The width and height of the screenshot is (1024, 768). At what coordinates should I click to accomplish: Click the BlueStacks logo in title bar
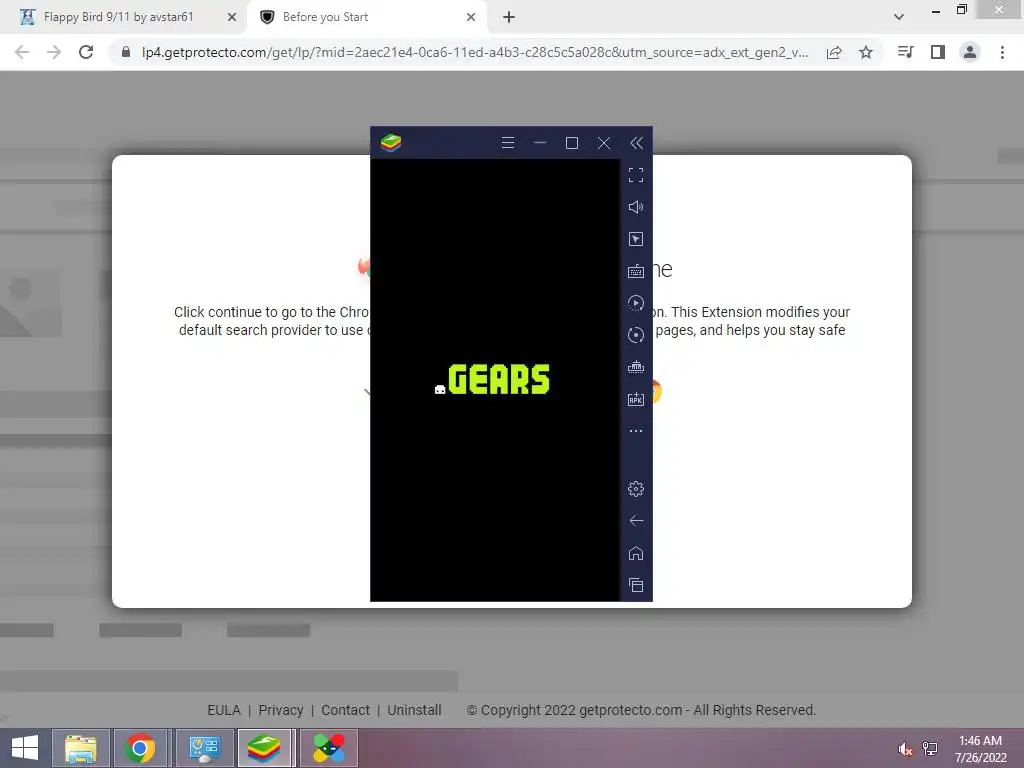[x=391, y=142]
